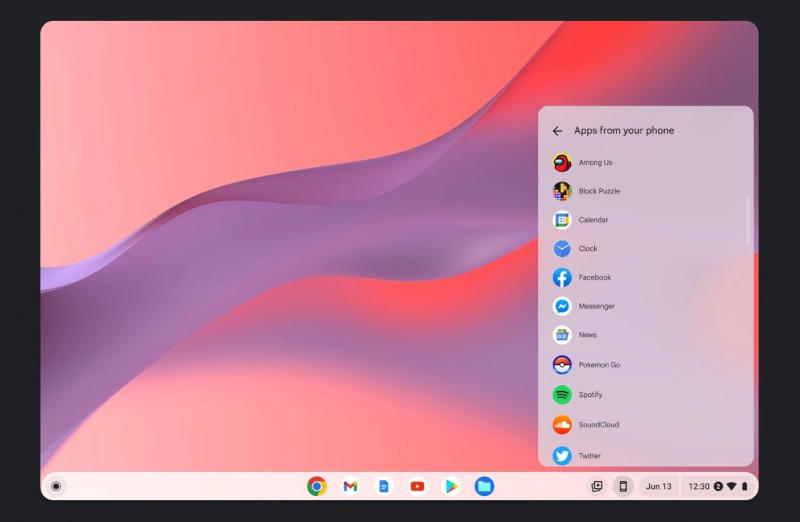The width and height of the screenshot is (800, 522).
Task: Click the apps list scrollbar
Action: 748,222
